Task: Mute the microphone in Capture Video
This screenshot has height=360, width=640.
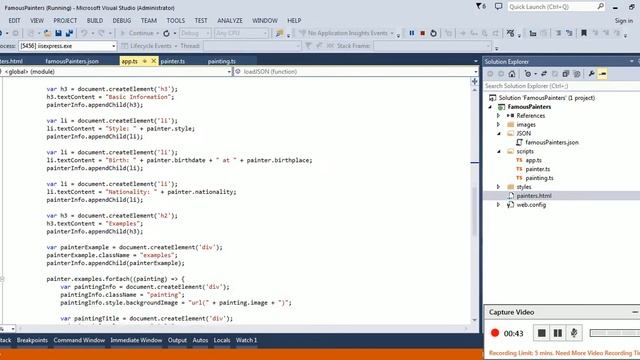Action: point(574,333)
